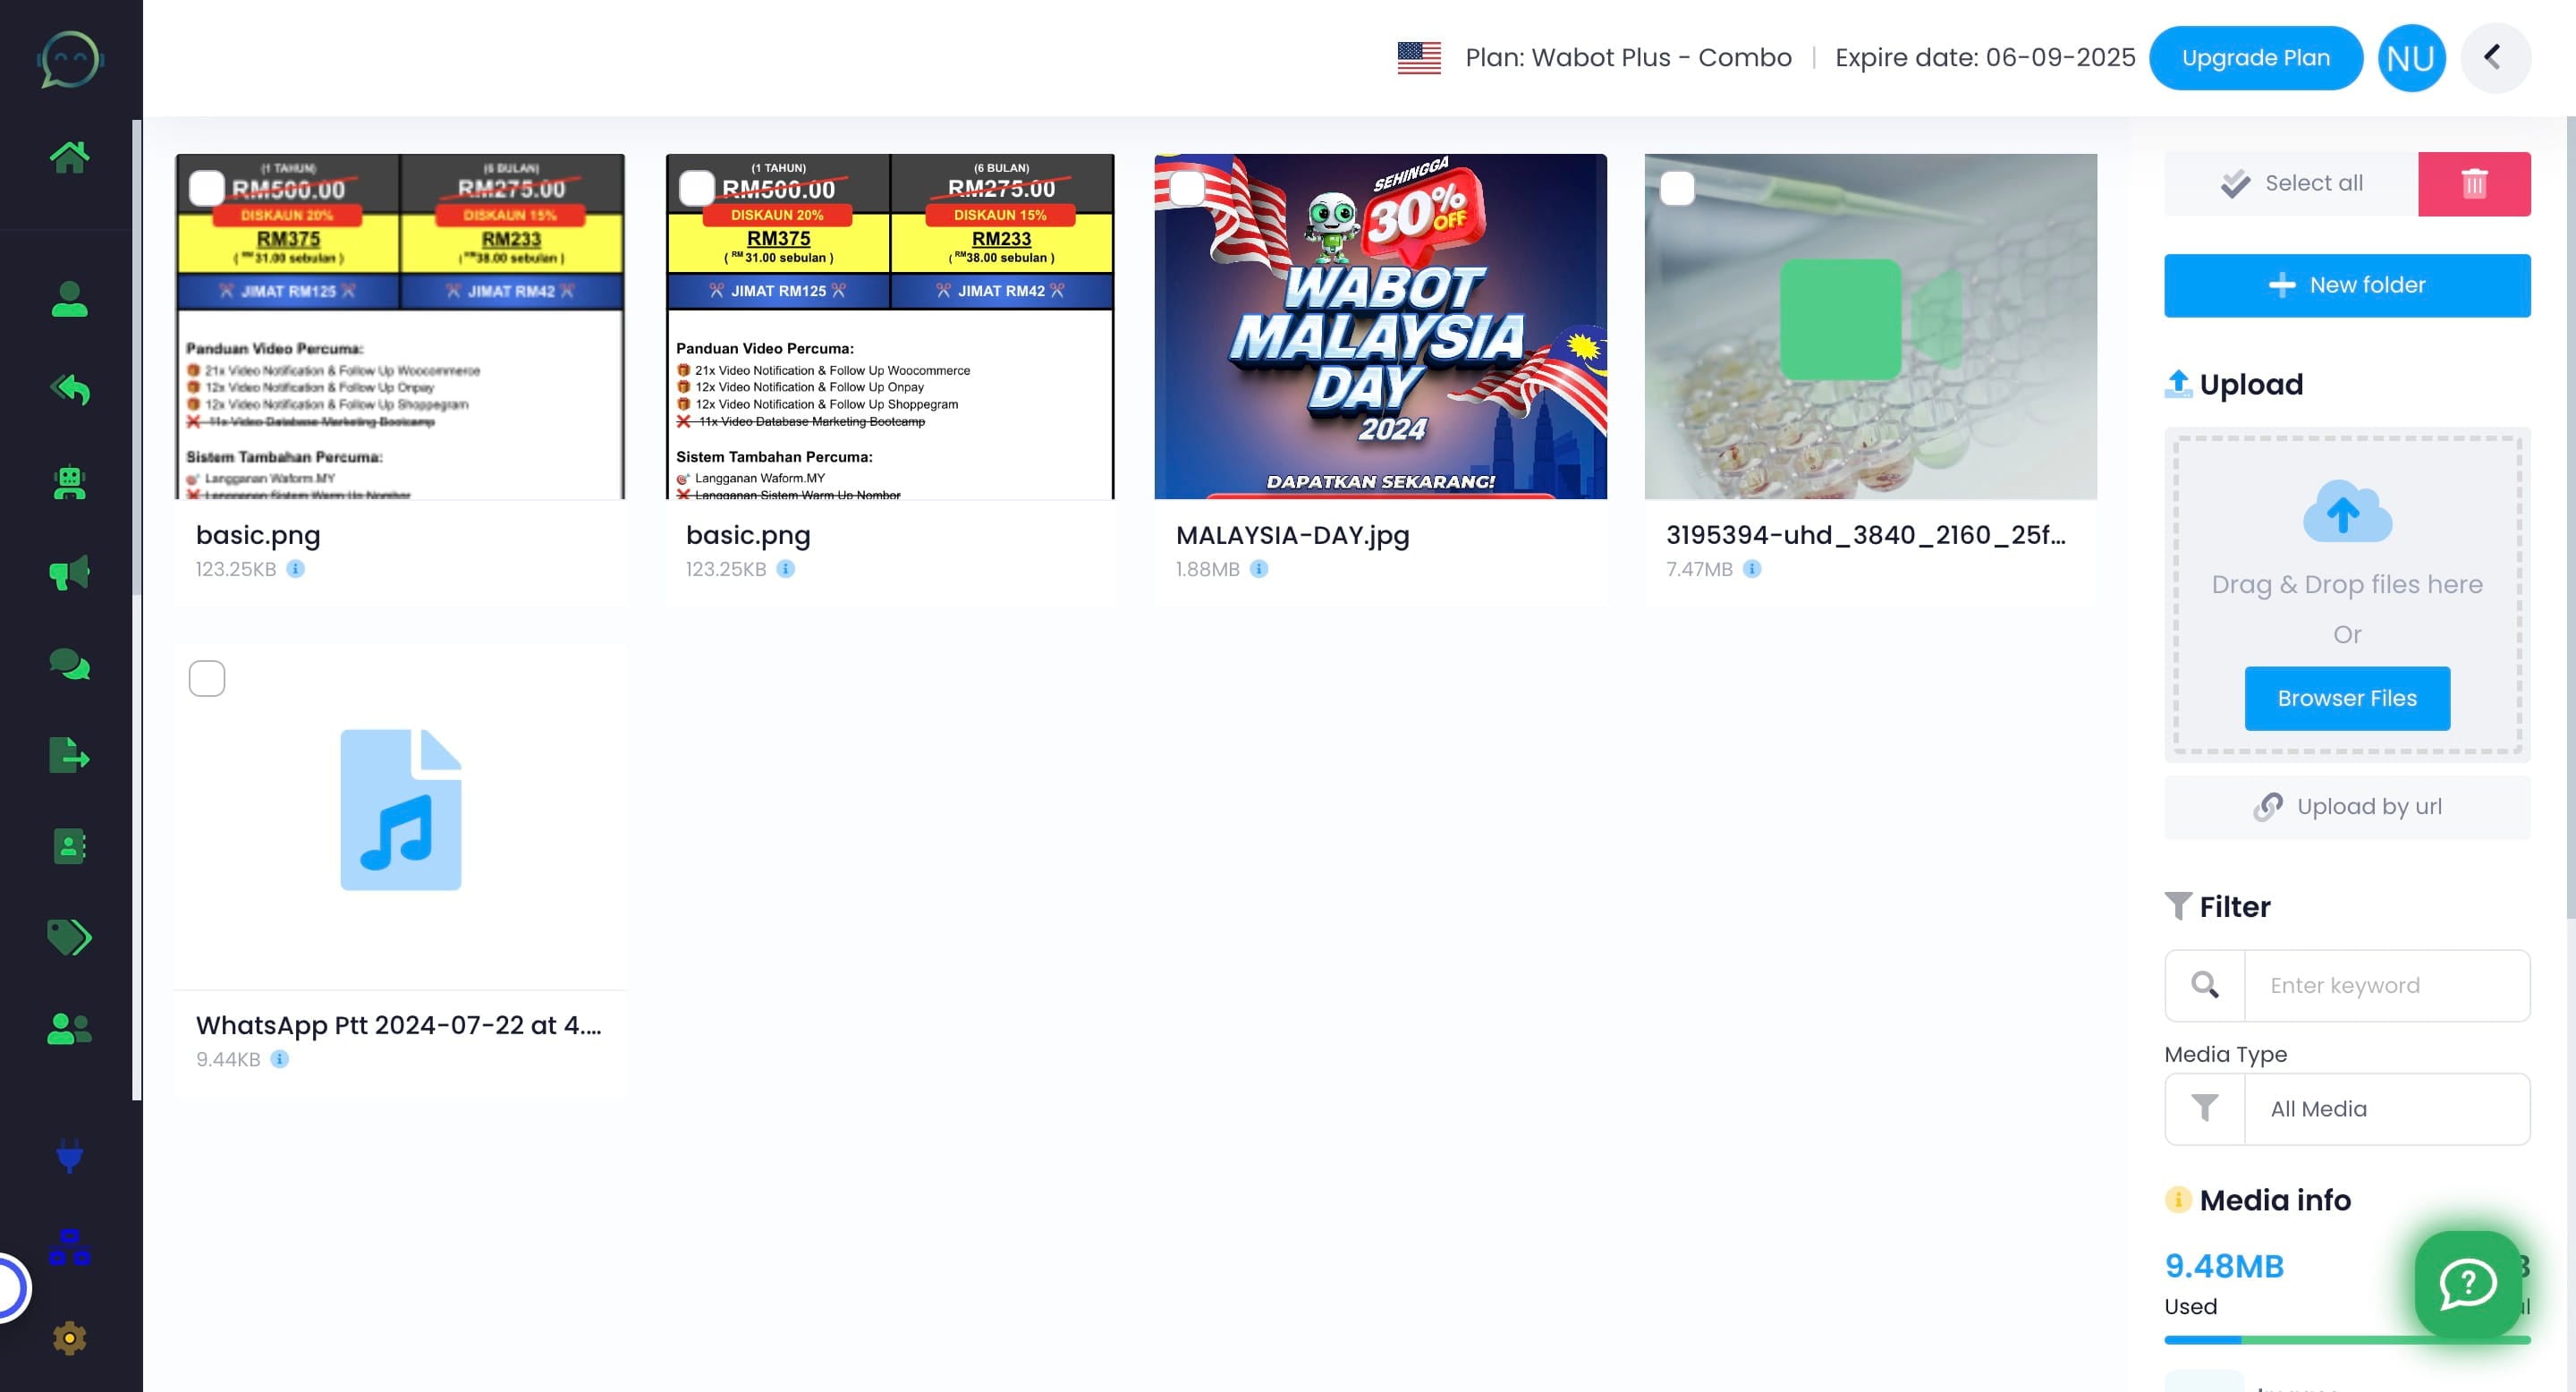This screenshot has width=2576, height=1392.
Task: Click the Upgrade Plan button
Action: (x=2255, y=58)
